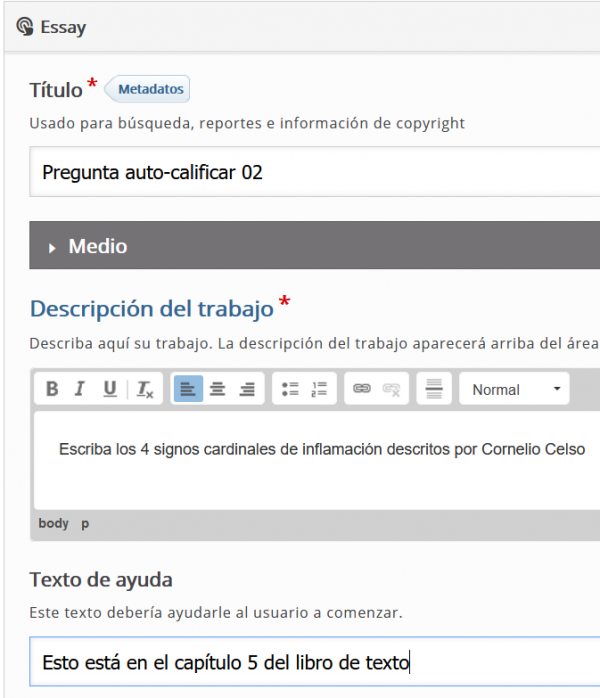
Task: Insert a numbered list
Action: point(319,389)
